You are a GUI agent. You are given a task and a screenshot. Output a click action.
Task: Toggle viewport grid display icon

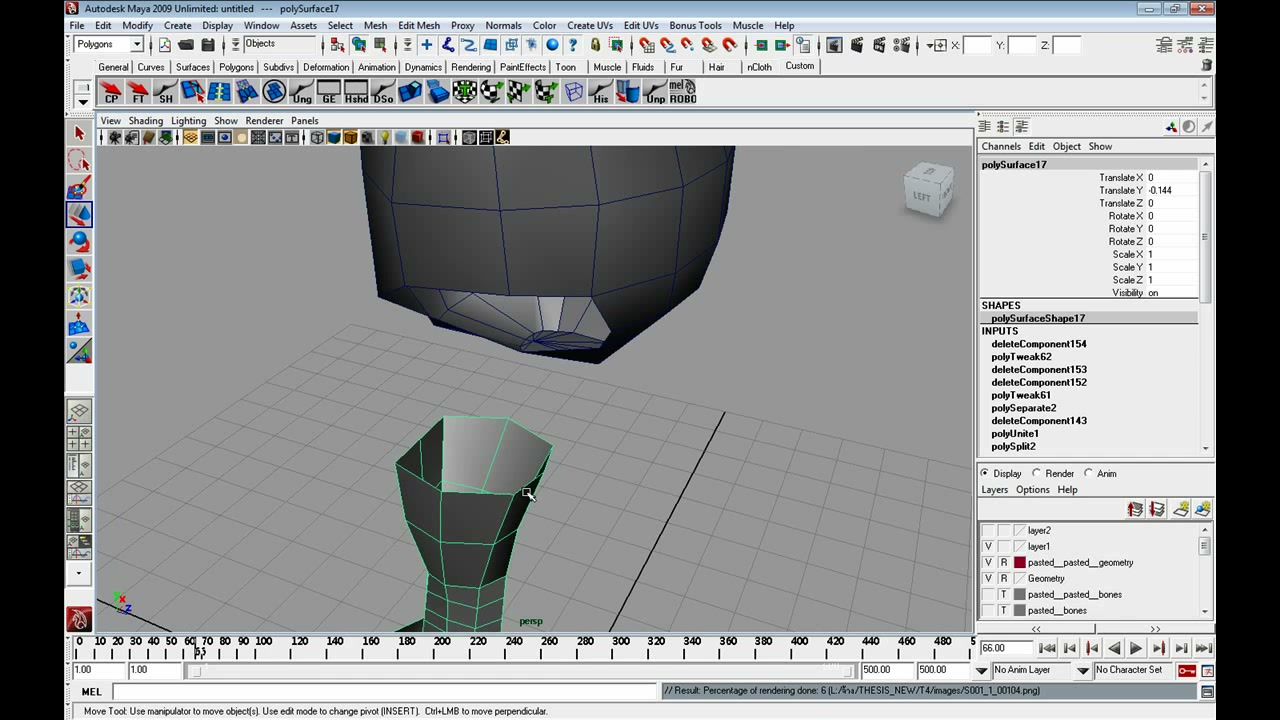click(190, 138)
